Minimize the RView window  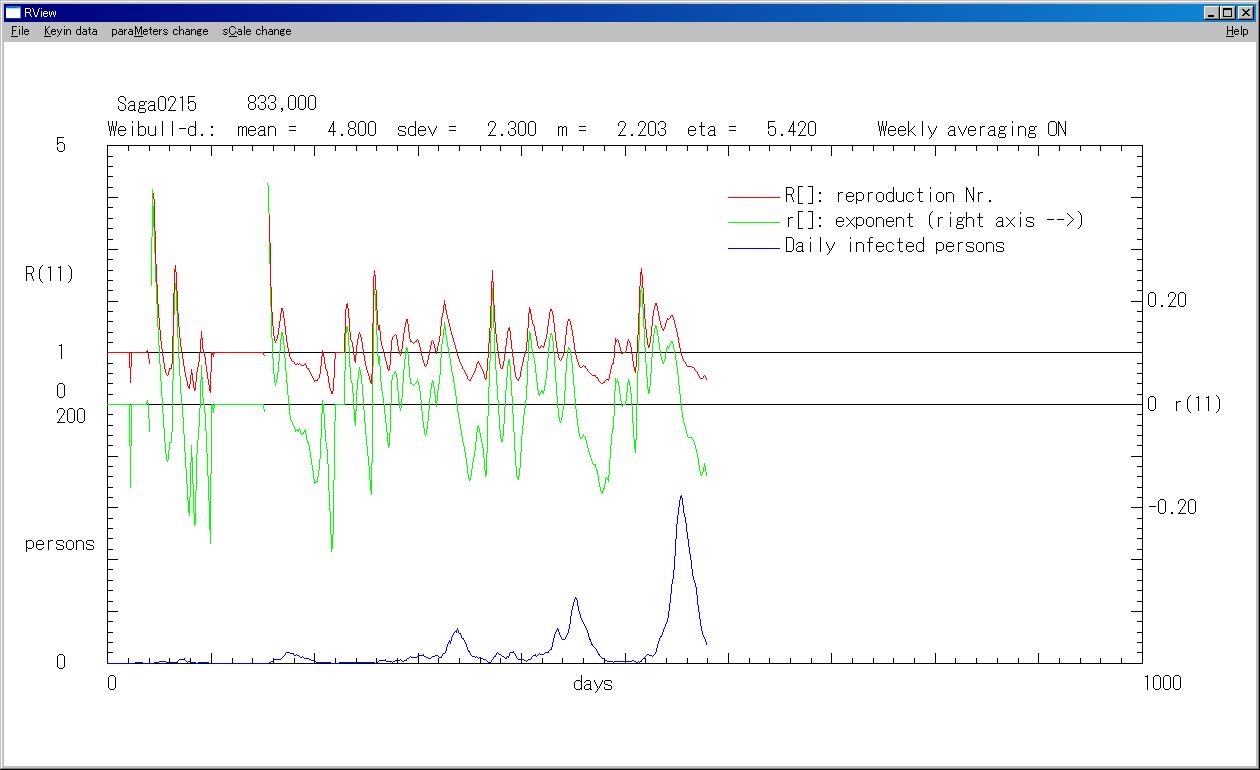pyautogui.click(x=1212, y=13)
